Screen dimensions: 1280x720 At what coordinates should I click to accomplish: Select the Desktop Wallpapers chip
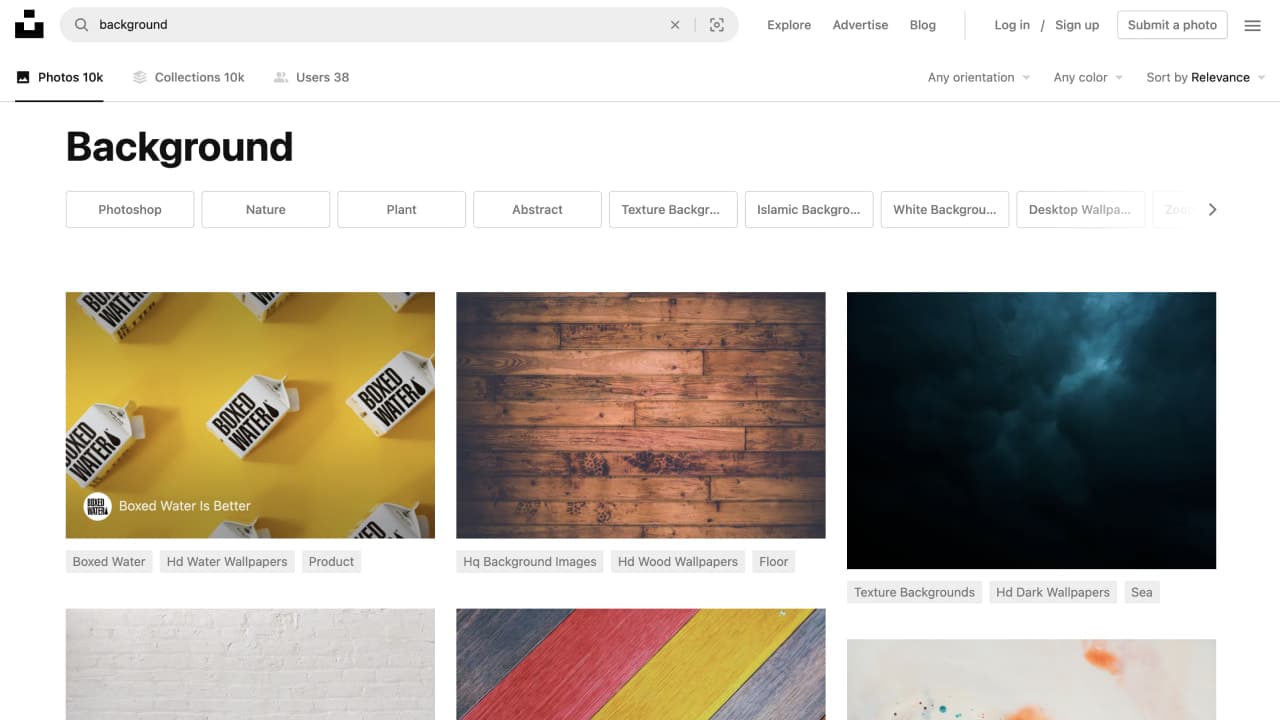click(x=1081, y=209)
